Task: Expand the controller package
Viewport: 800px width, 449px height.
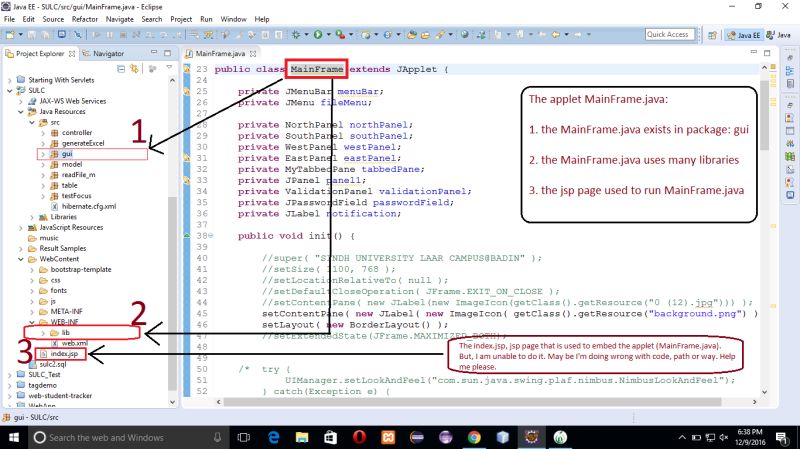Action: point(43,133)
